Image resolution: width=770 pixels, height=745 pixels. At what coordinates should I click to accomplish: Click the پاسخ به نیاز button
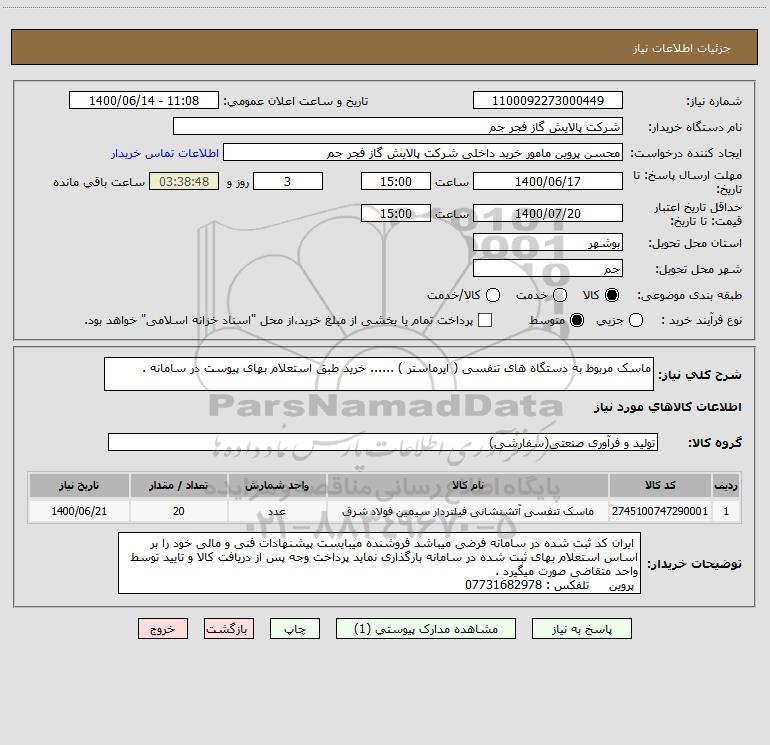[581, 629]
